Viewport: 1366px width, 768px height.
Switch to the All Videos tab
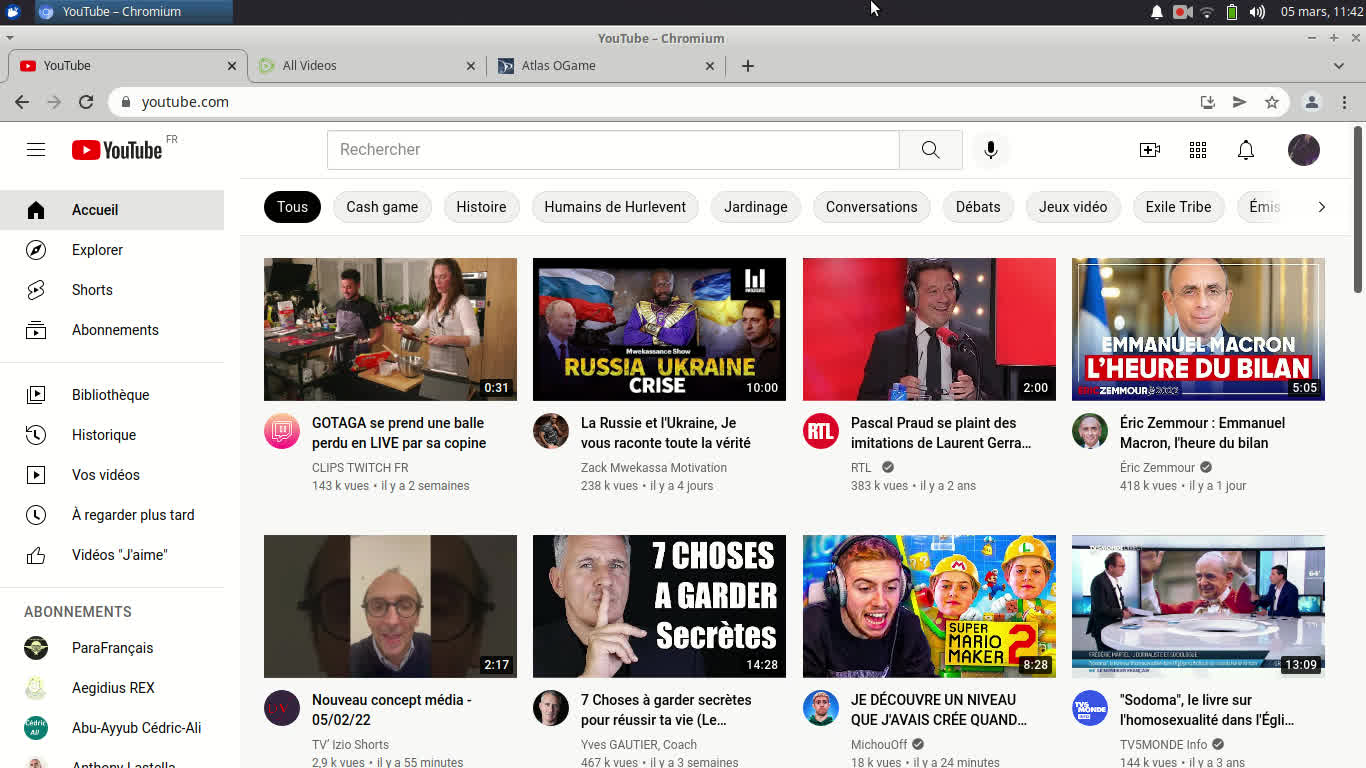click(x=366, y=66)
